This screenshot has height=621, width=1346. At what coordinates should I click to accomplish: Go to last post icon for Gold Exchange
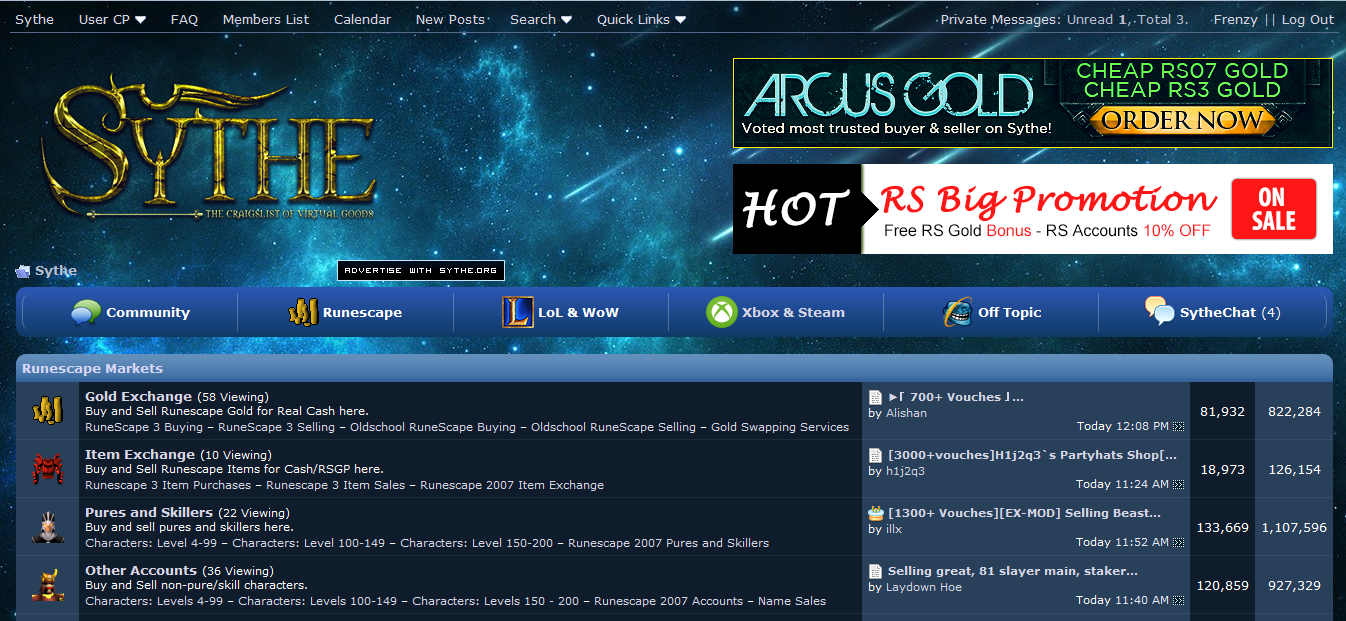1178,427
